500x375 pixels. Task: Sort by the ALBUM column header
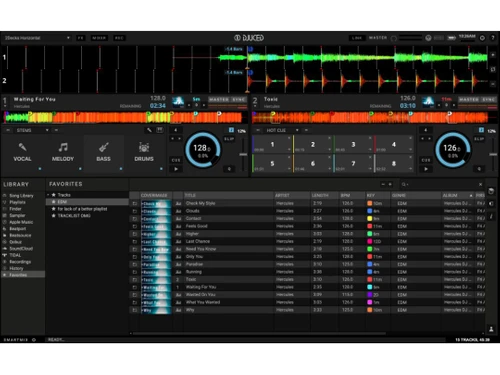[457, 195]
